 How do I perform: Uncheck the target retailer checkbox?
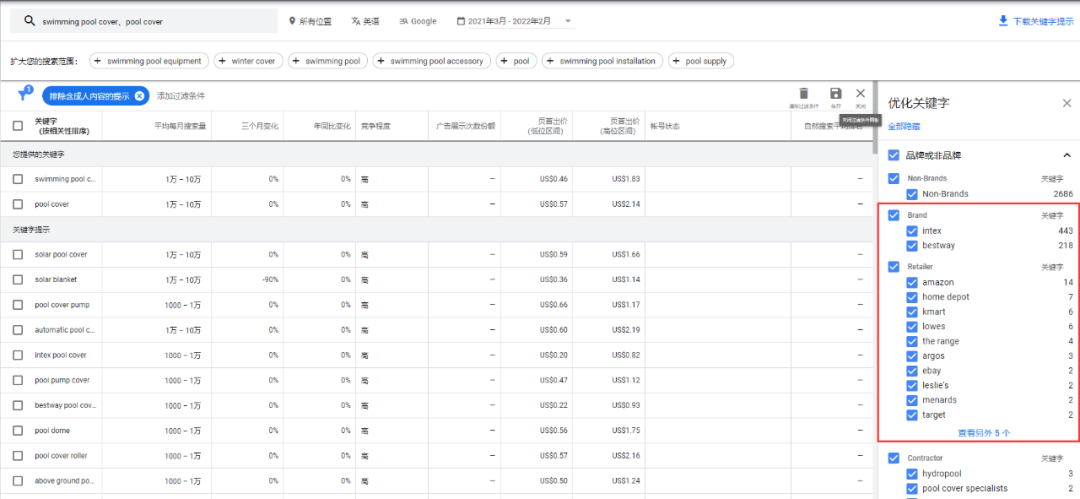[x=912, y=415]
